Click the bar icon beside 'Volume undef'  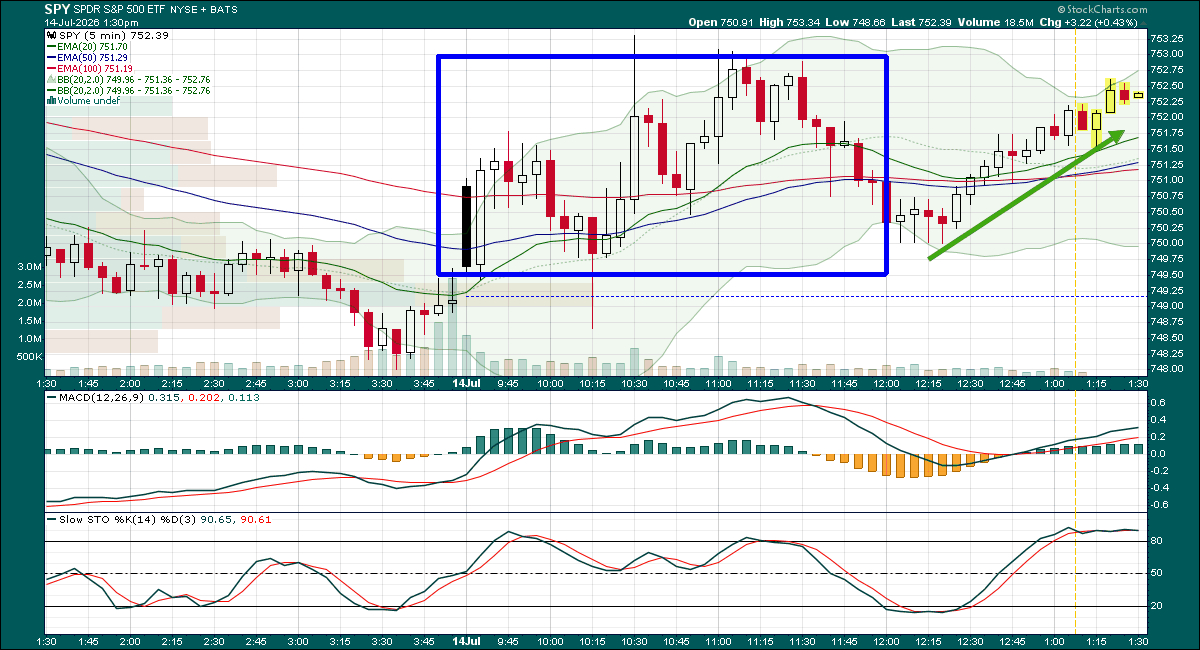pyautogui.click(x=51, y=101)
